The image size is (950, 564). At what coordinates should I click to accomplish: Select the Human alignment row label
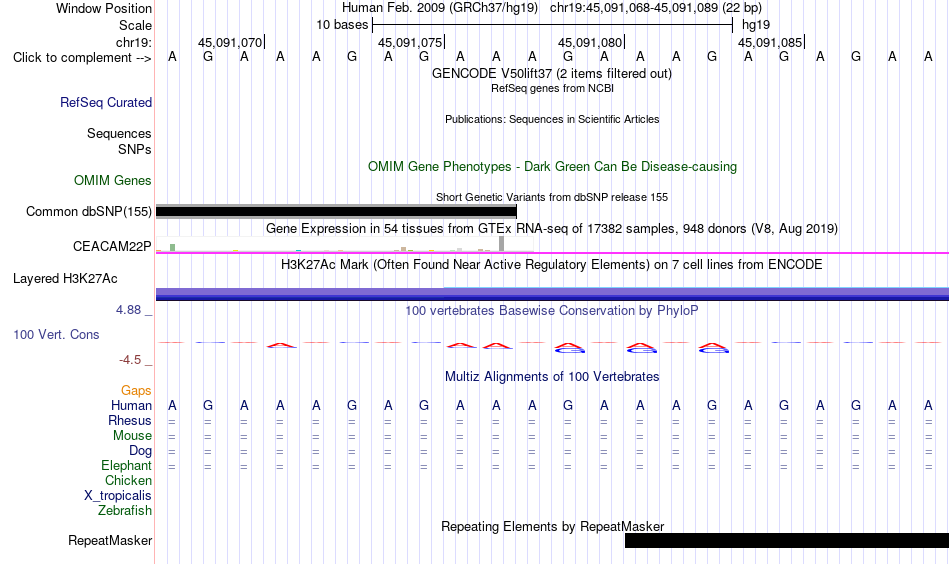coord(131,406)
